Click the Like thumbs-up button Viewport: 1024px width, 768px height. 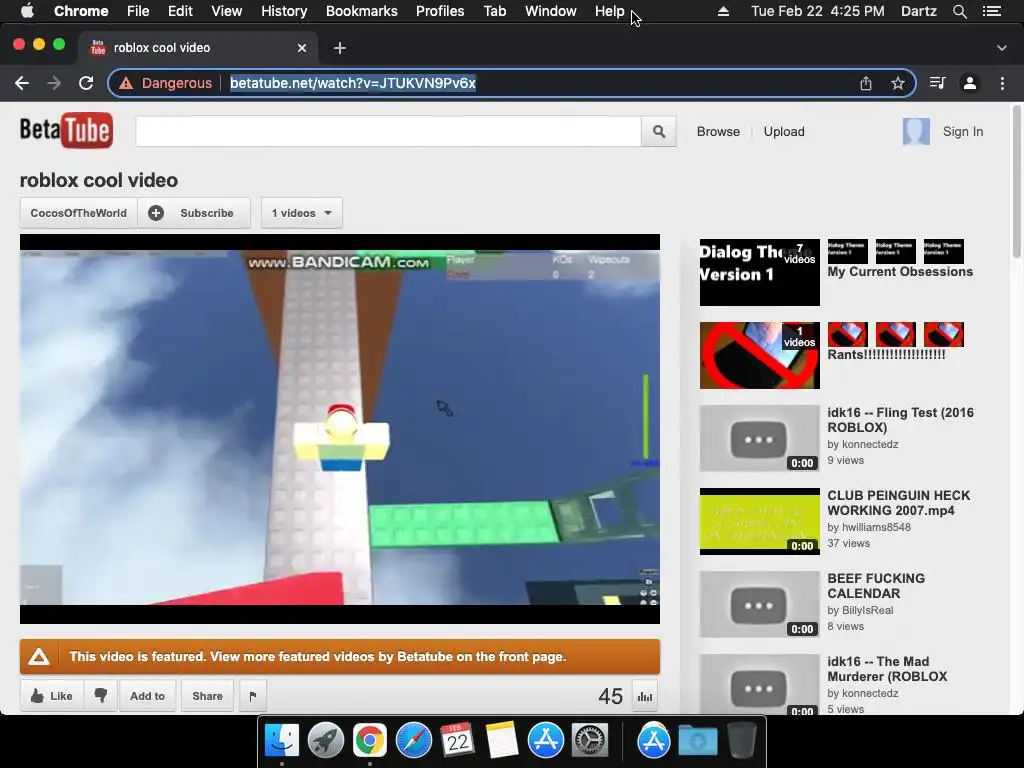[x=52, y=696]
